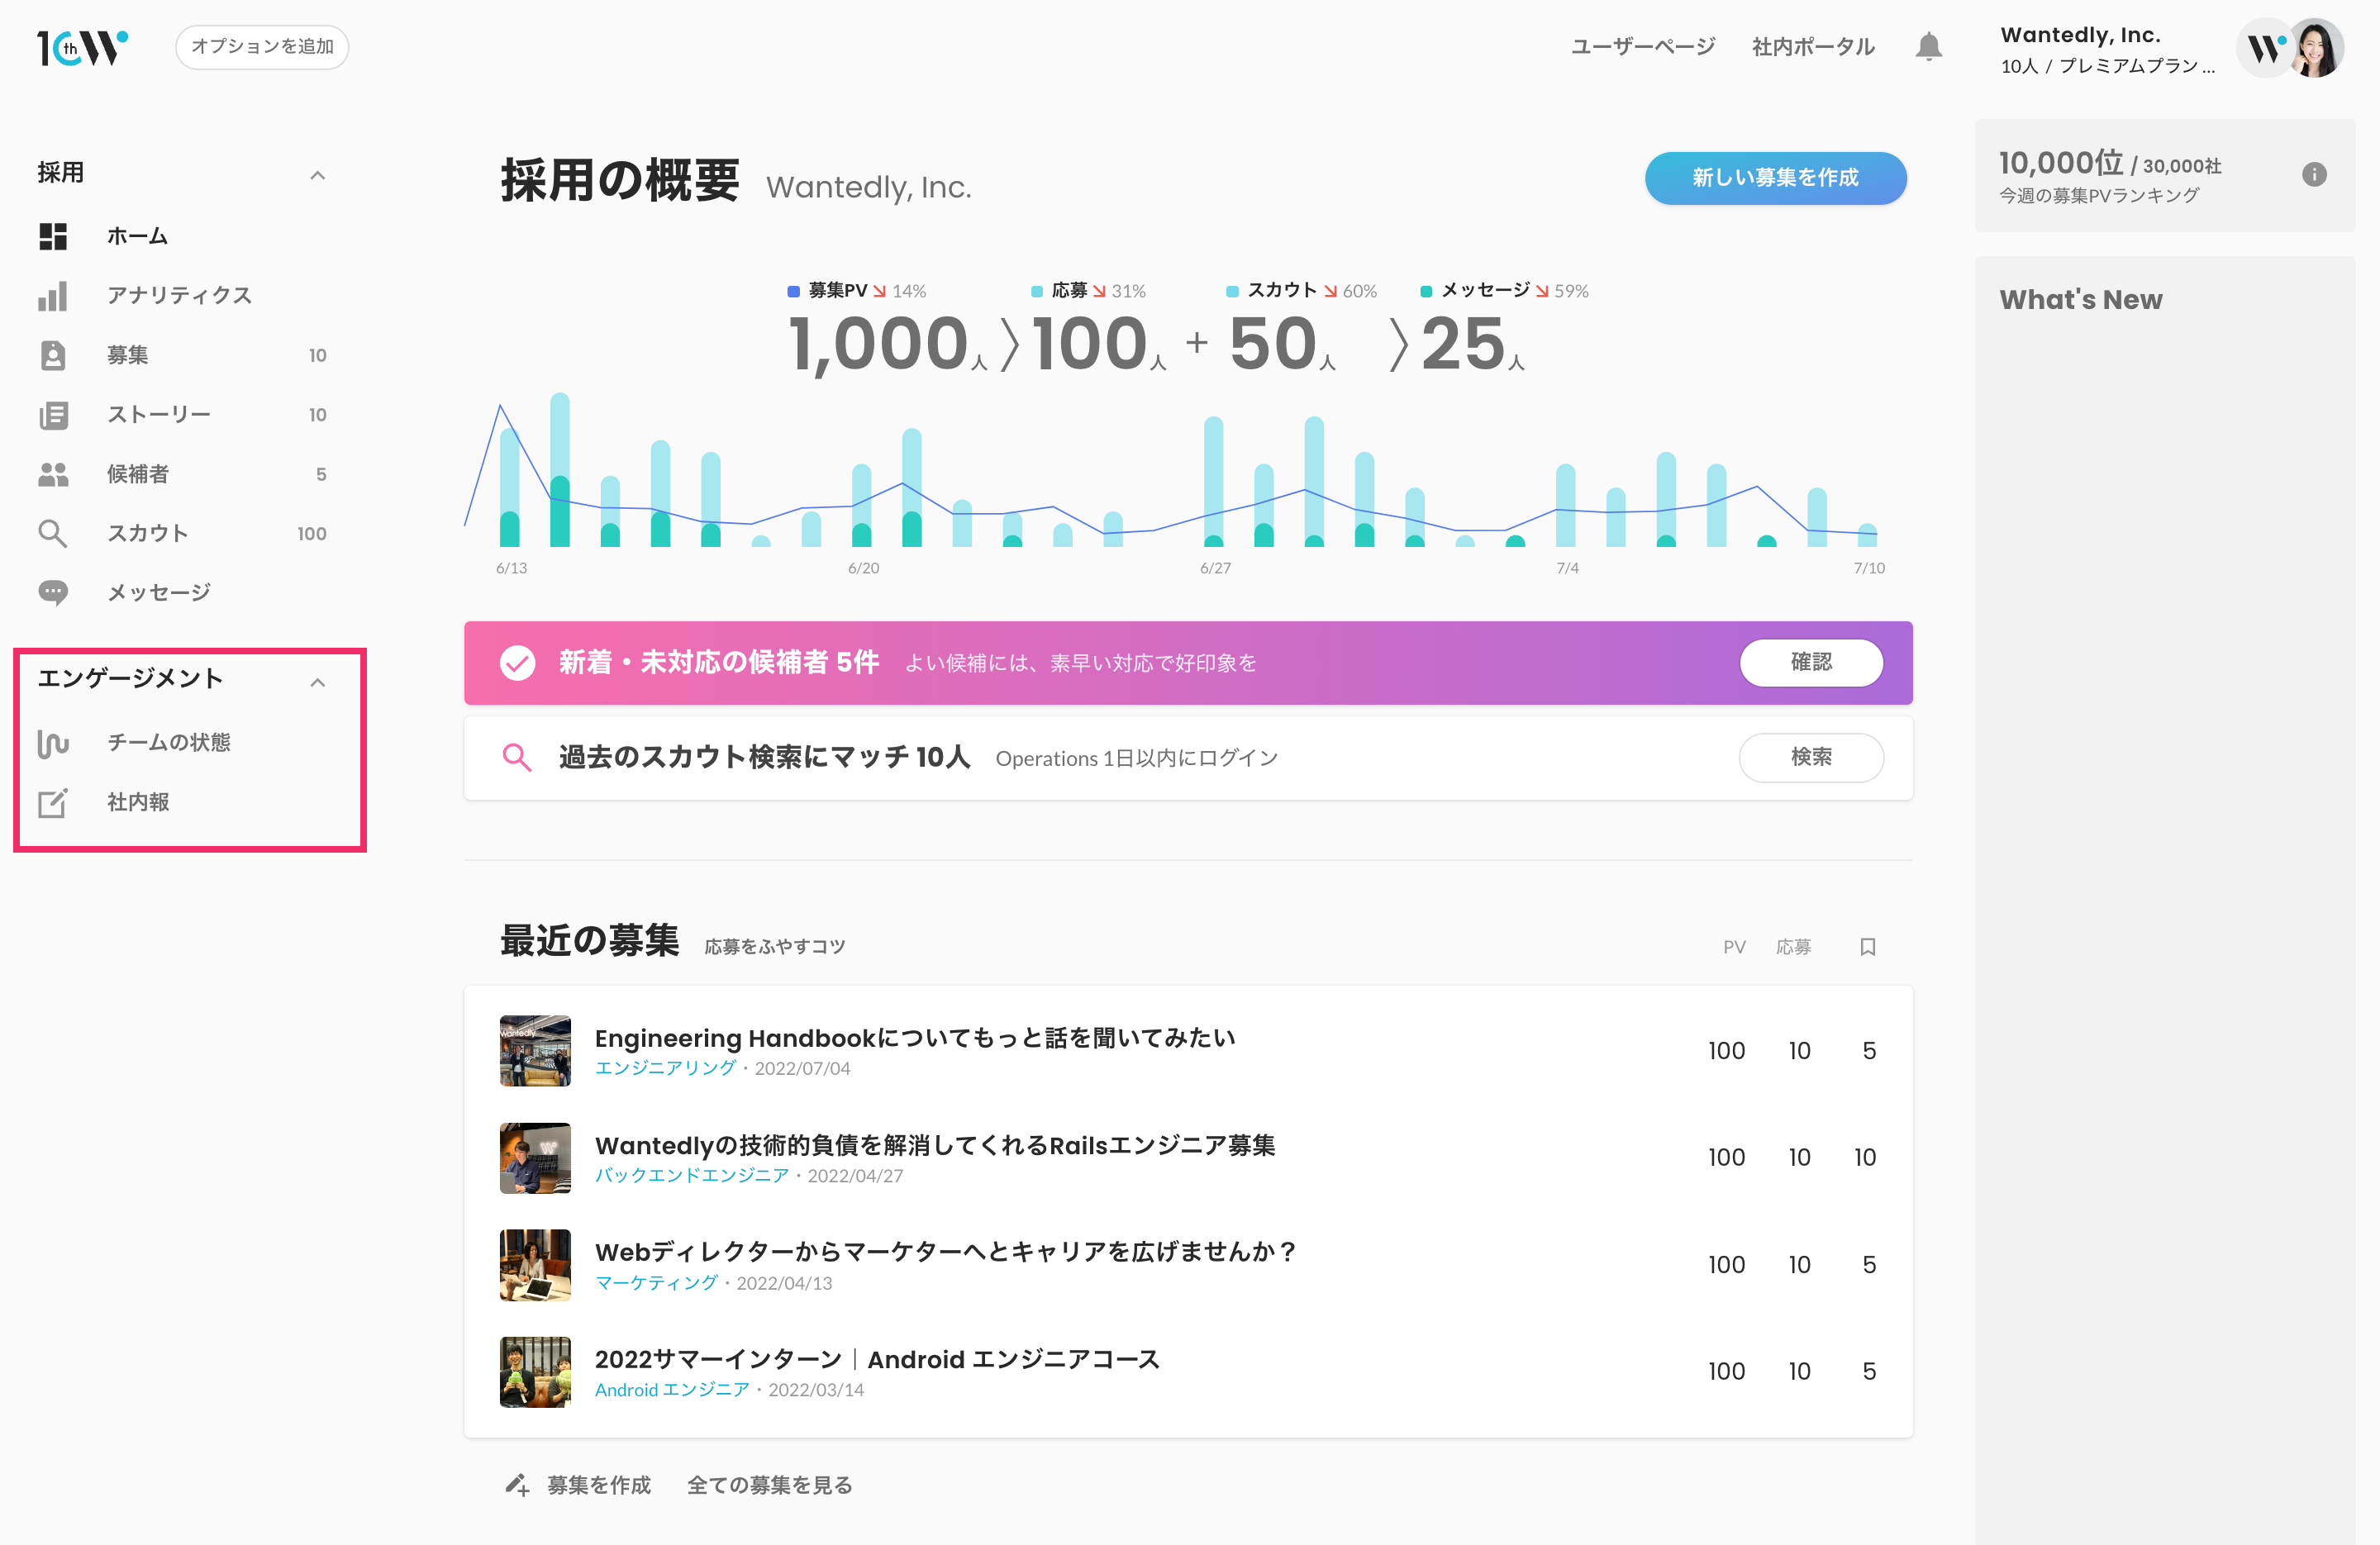Toggle the スカウト legend swatch
This screenshot has height=1545, width=2380.
click(1232, 291)
